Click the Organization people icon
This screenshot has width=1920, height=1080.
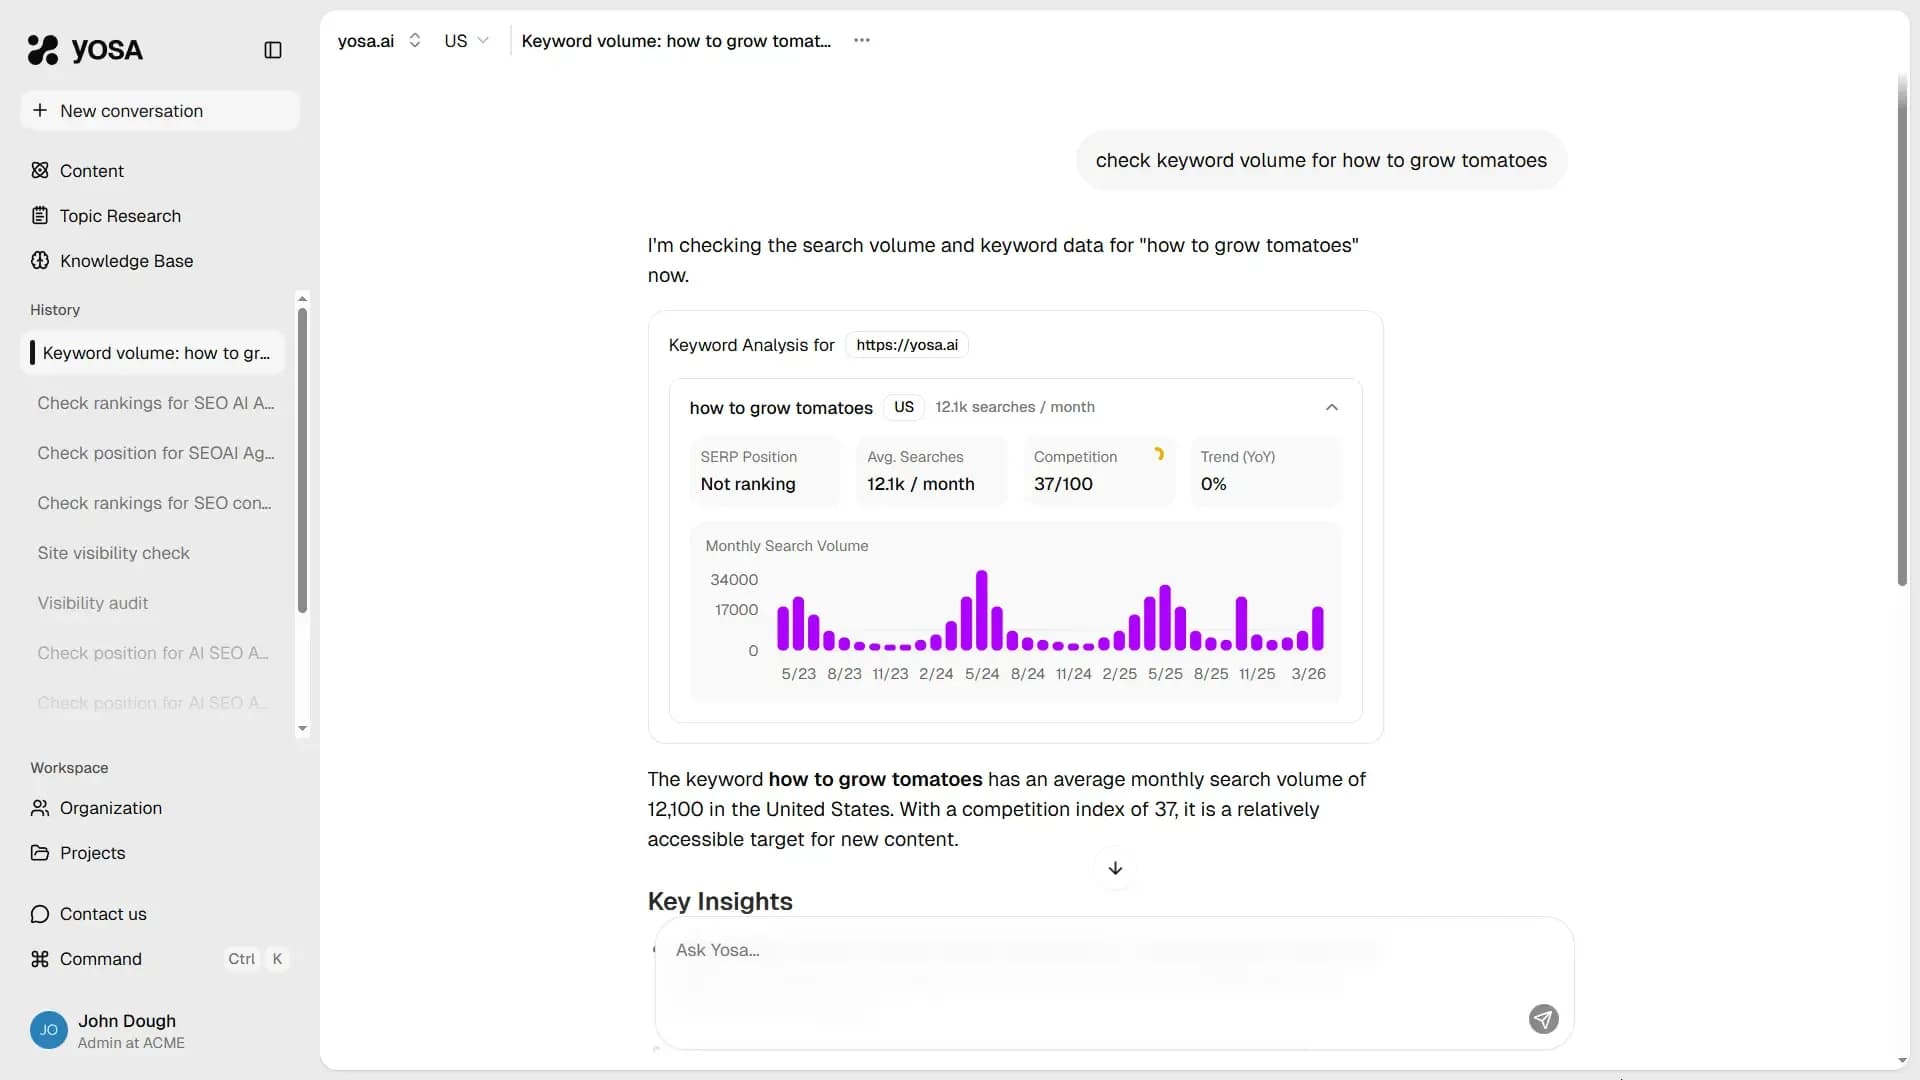tap(40, 807)
